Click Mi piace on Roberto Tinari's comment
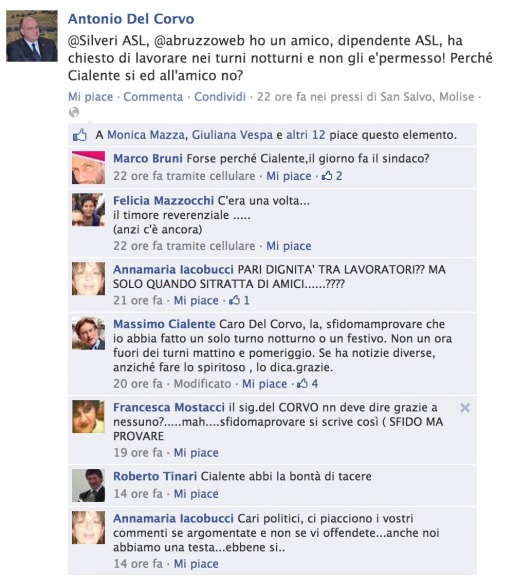The image size is (515, 576). [196, 494]
